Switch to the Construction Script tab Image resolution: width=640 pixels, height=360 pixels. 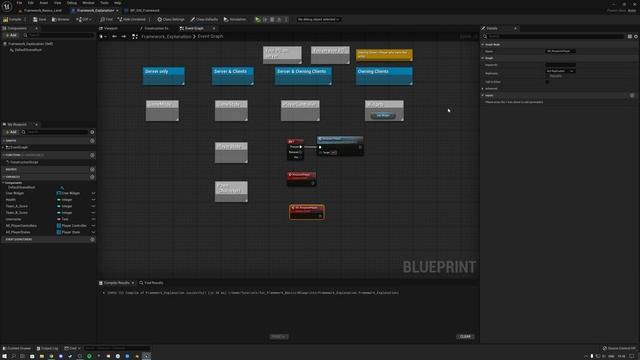pos(155,28)
